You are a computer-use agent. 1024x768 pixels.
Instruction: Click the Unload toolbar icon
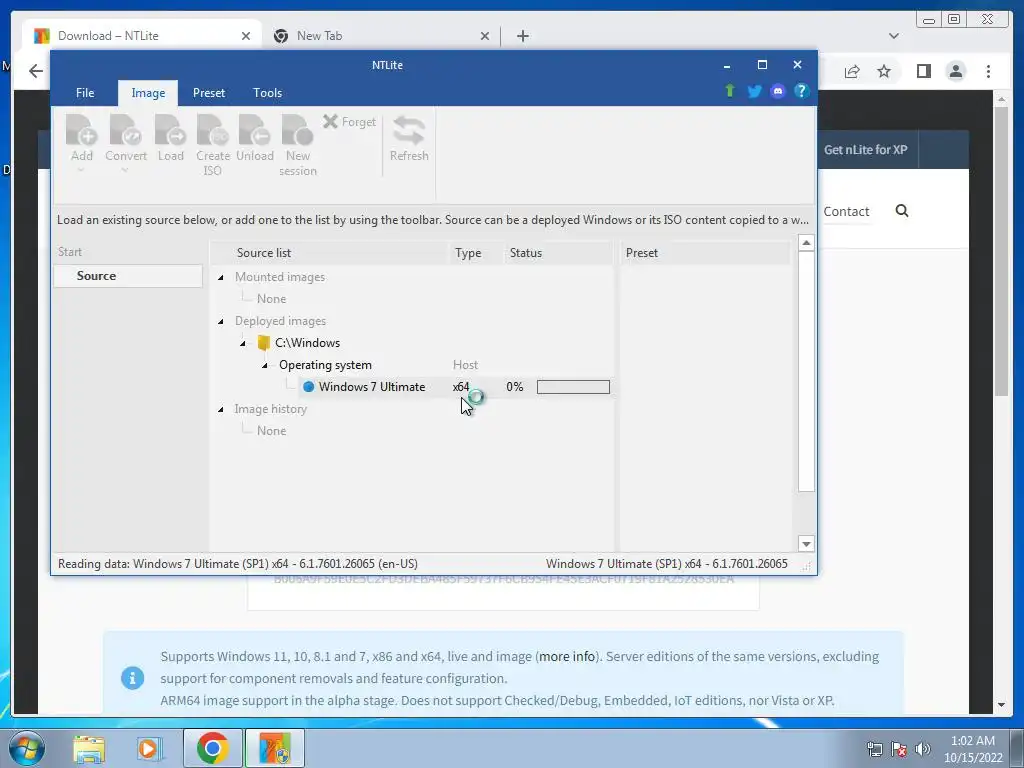(x=255, y=130)
